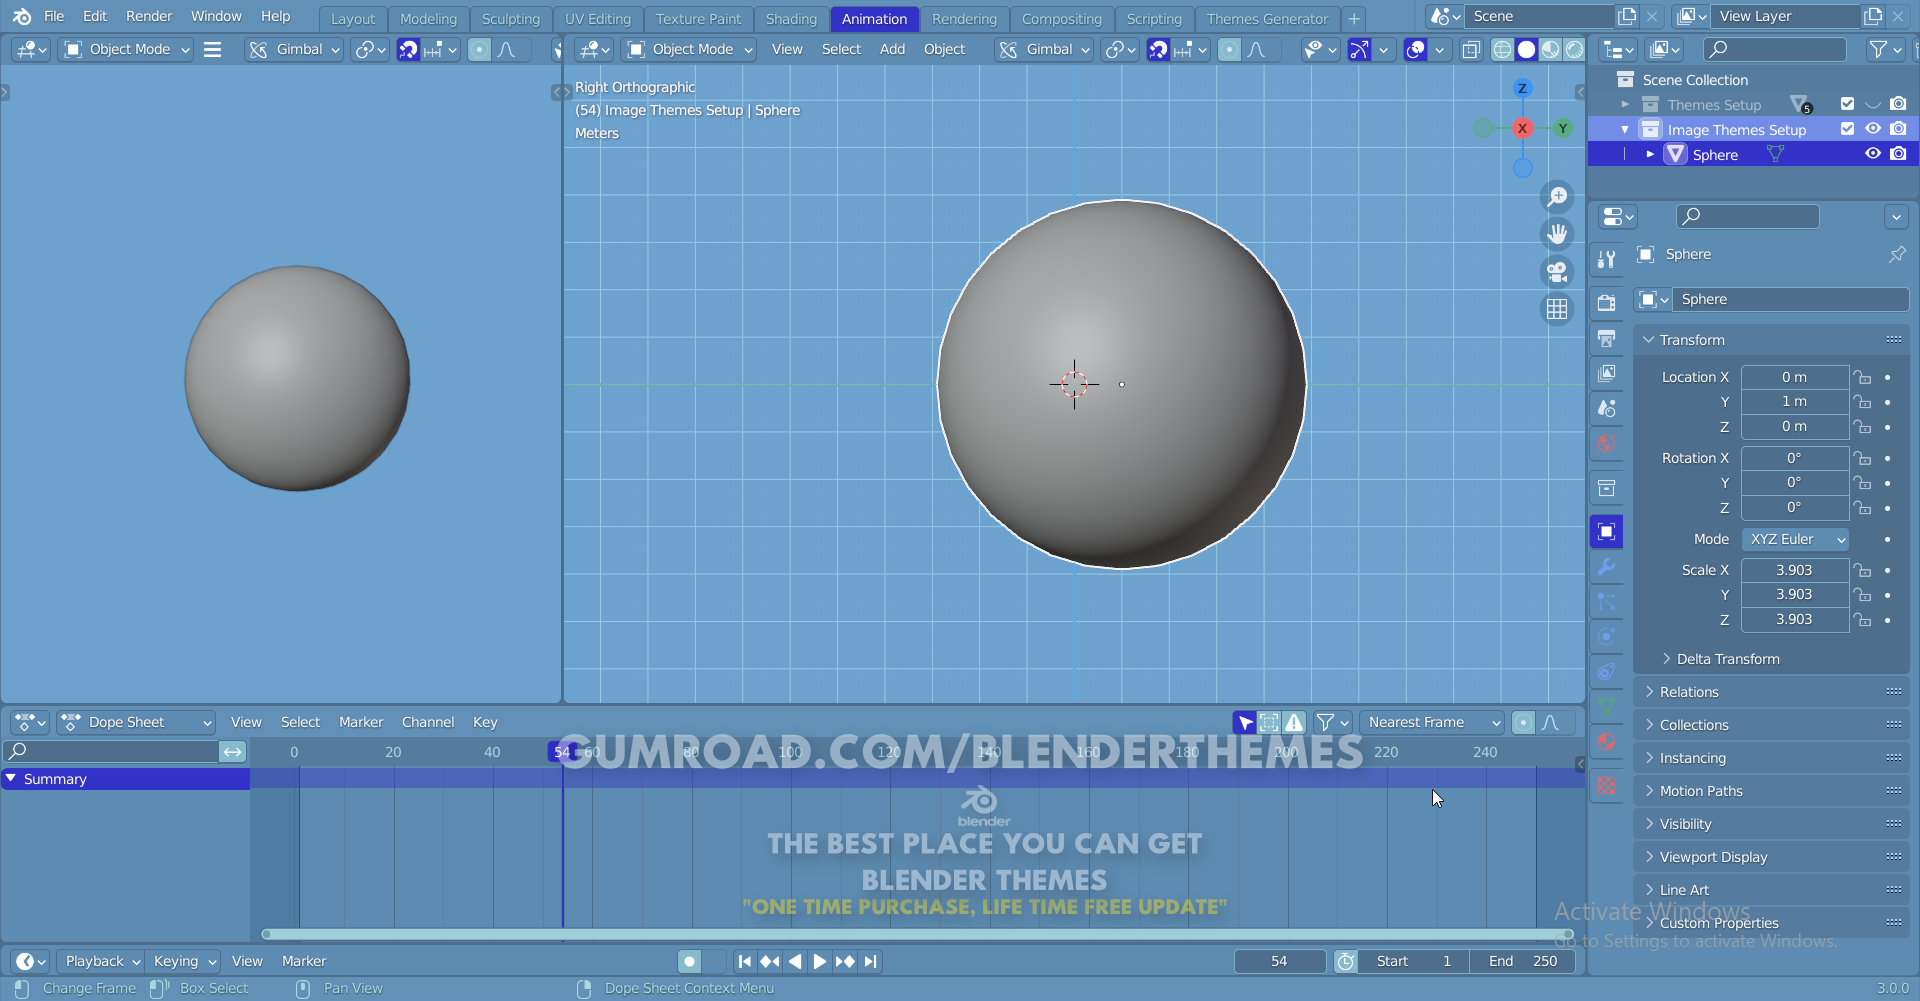Open the Gimbal orientation dropdown in right viewport

point(1045,49)
